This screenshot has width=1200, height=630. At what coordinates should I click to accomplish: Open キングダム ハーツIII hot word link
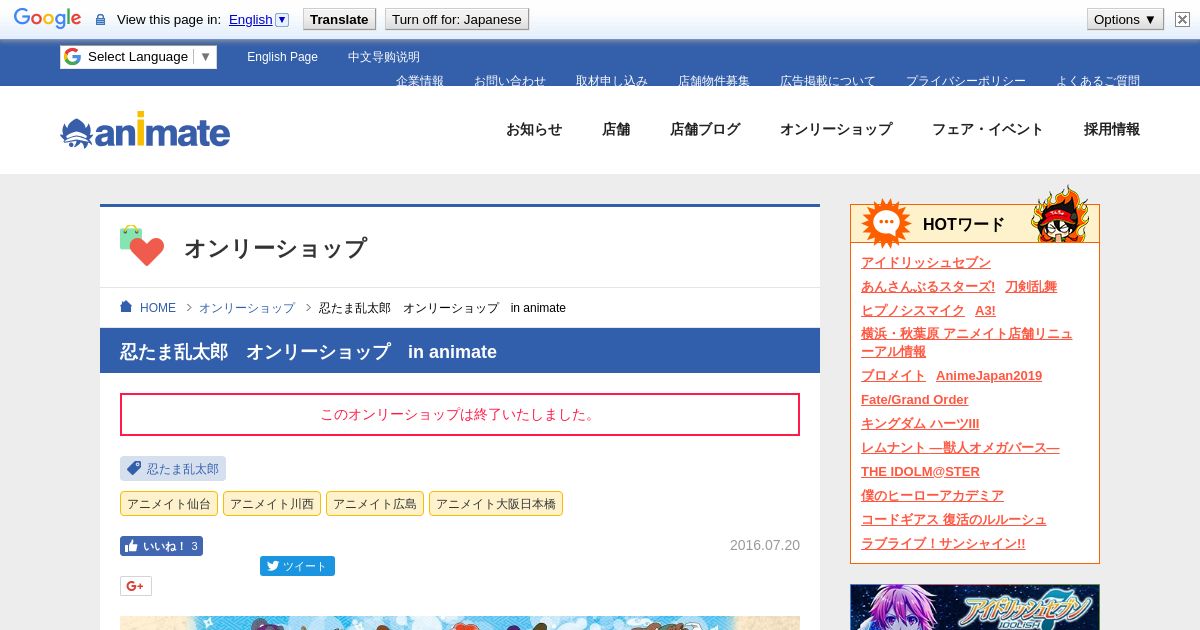click(920, 423)
